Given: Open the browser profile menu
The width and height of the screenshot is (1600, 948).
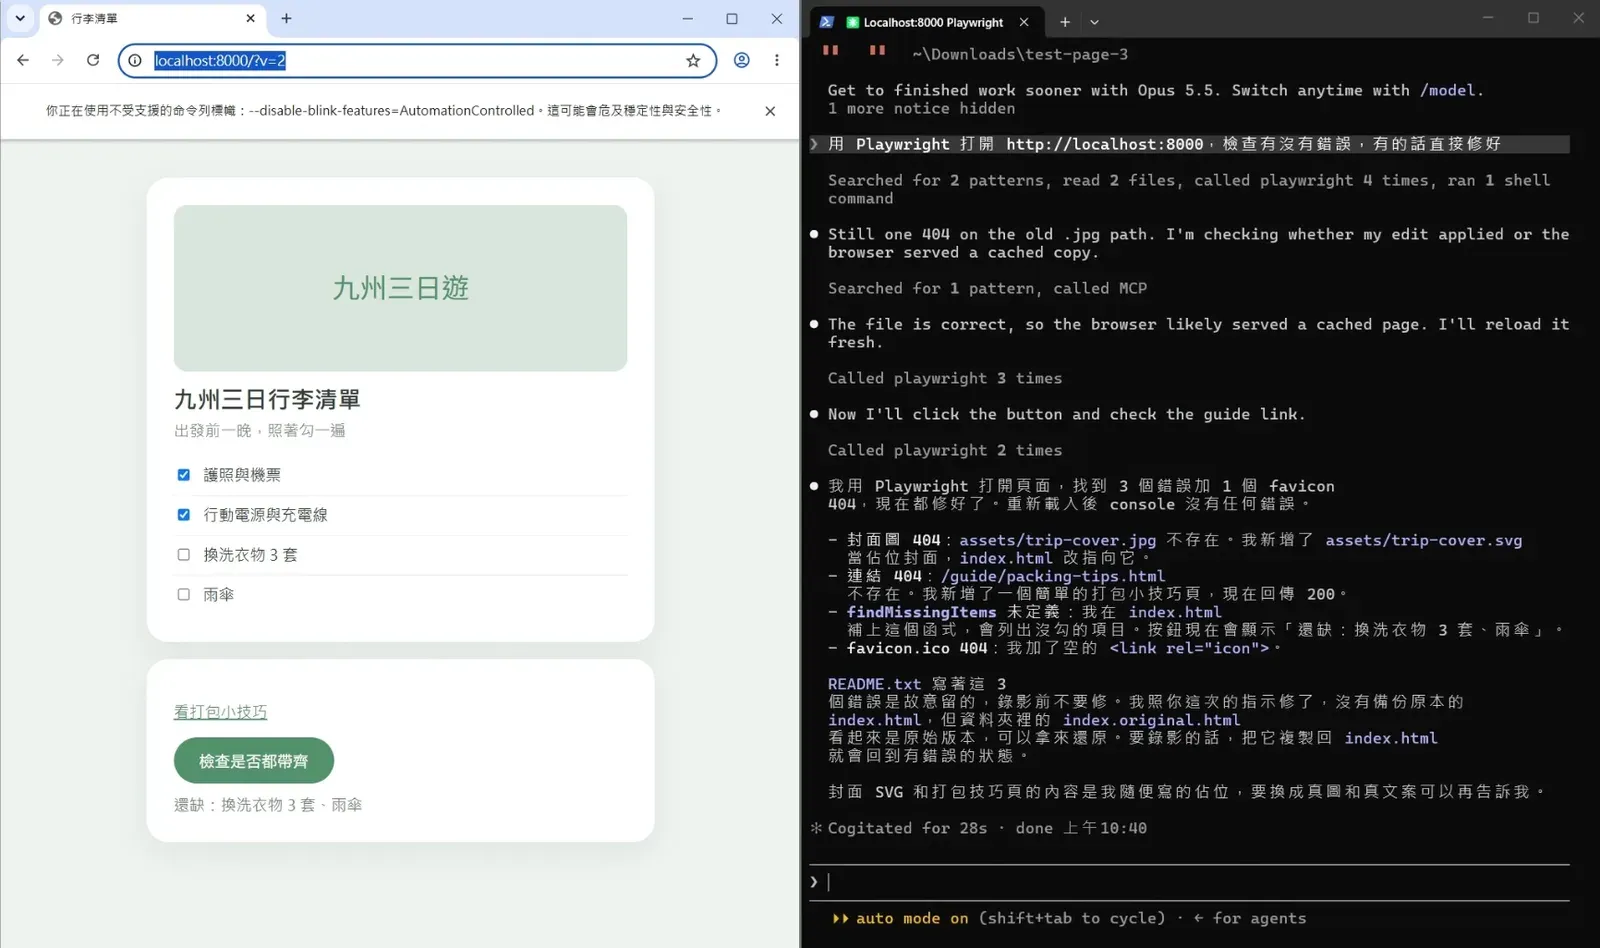Looking at the screenshot, I should 742,60.
